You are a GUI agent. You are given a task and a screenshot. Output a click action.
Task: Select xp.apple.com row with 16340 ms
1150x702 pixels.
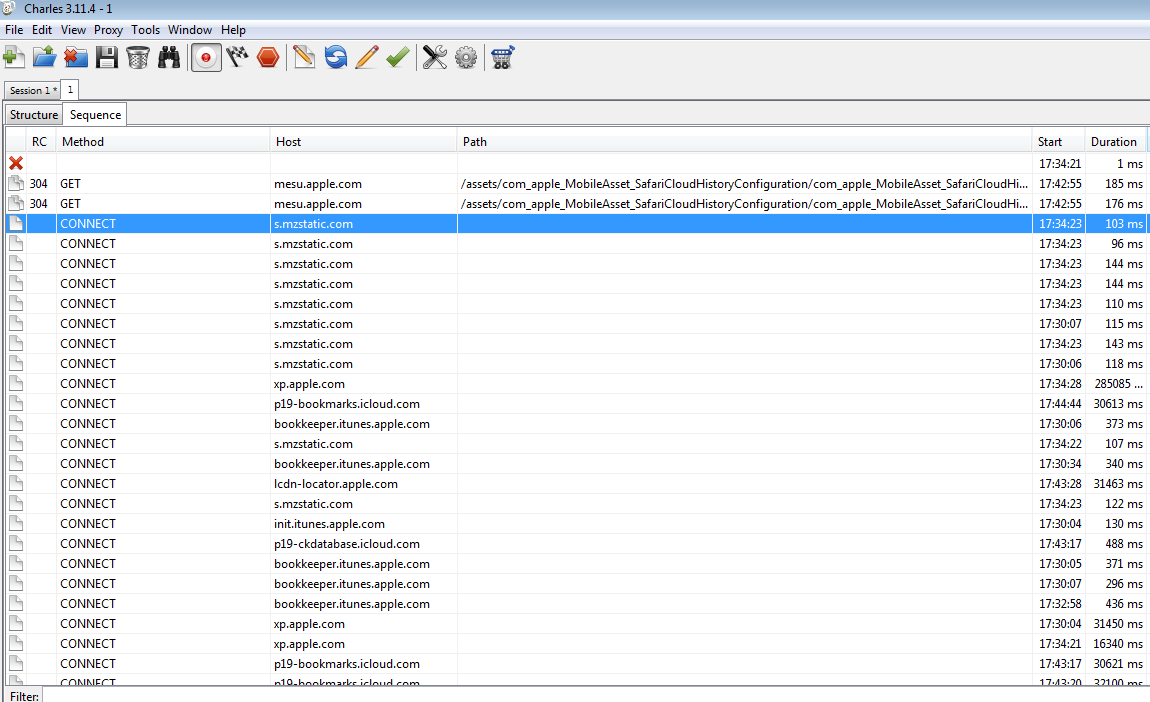(576, 644)
